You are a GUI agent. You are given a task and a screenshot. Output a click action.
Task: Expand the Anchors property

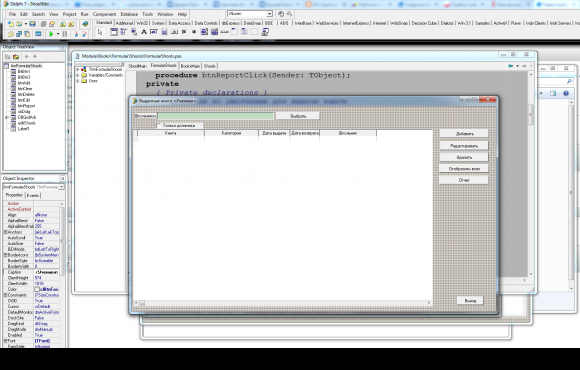[x=6, y=232]
